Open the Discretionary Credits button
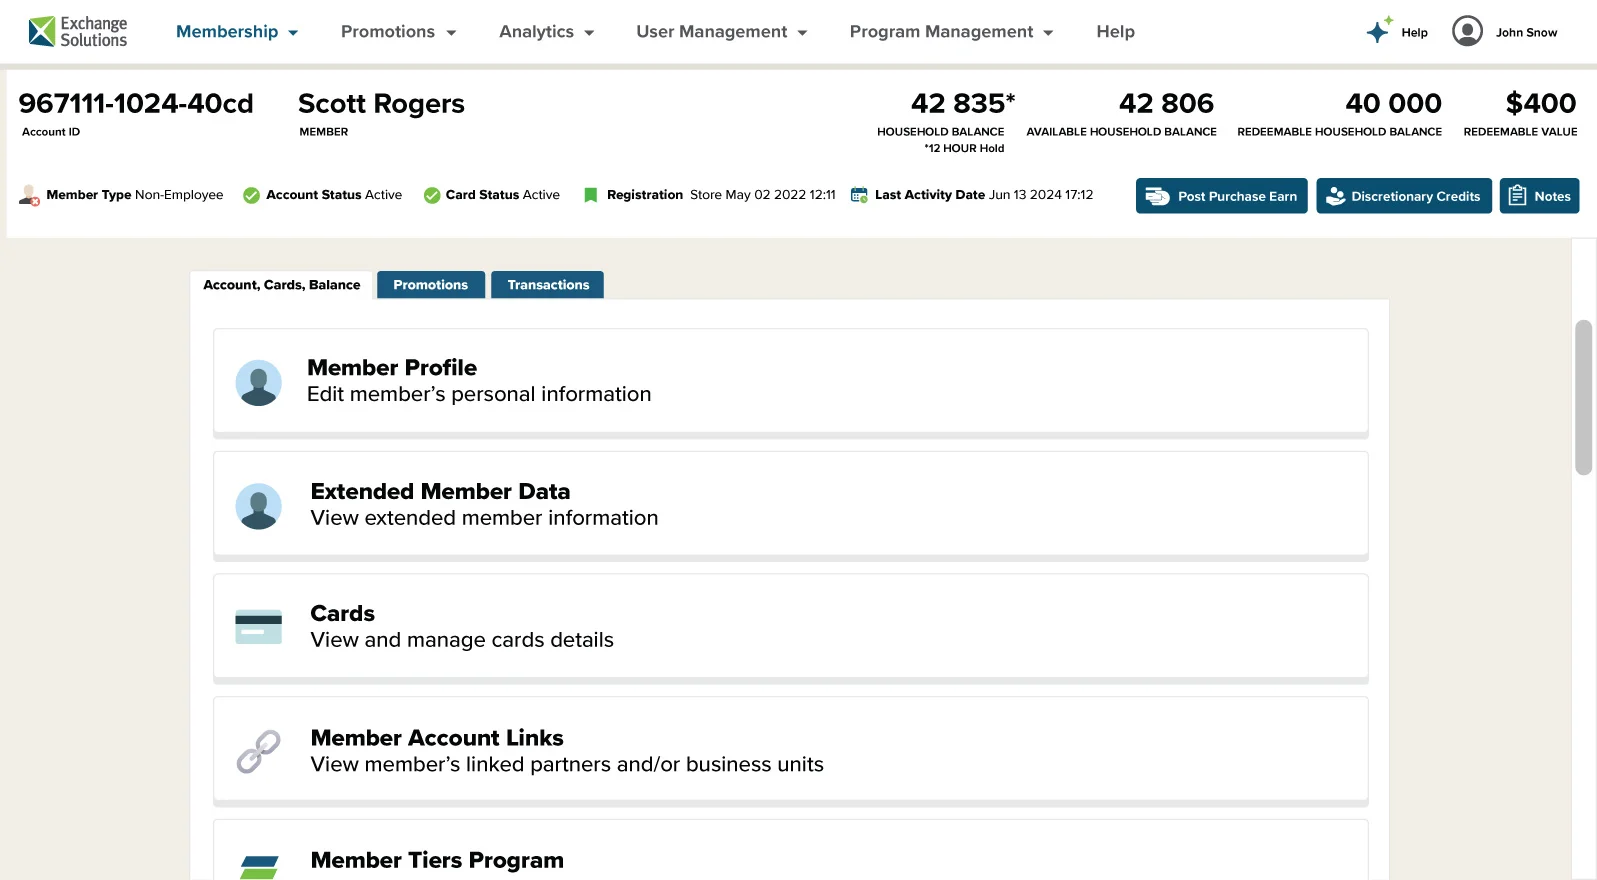This screenshot has width=1597, height=880. click(1403, 196)
